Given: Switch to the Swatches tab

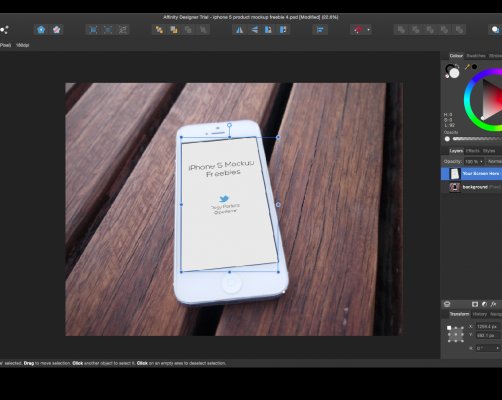Looking at the screenshot, I should click(x=476, y=56).
